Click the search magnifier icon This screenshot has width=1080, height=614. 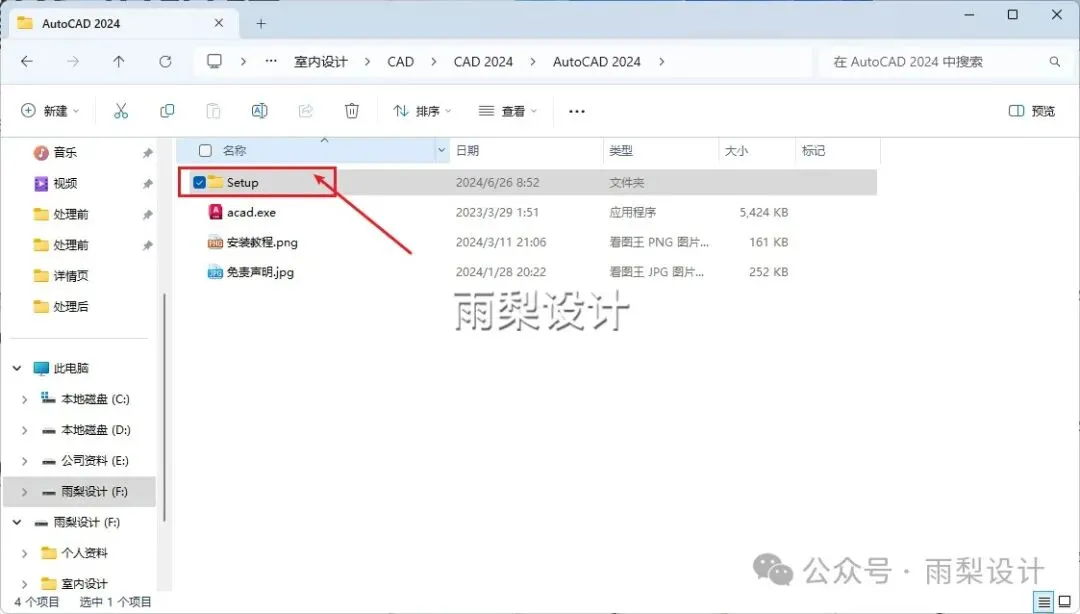point(1055,61)
